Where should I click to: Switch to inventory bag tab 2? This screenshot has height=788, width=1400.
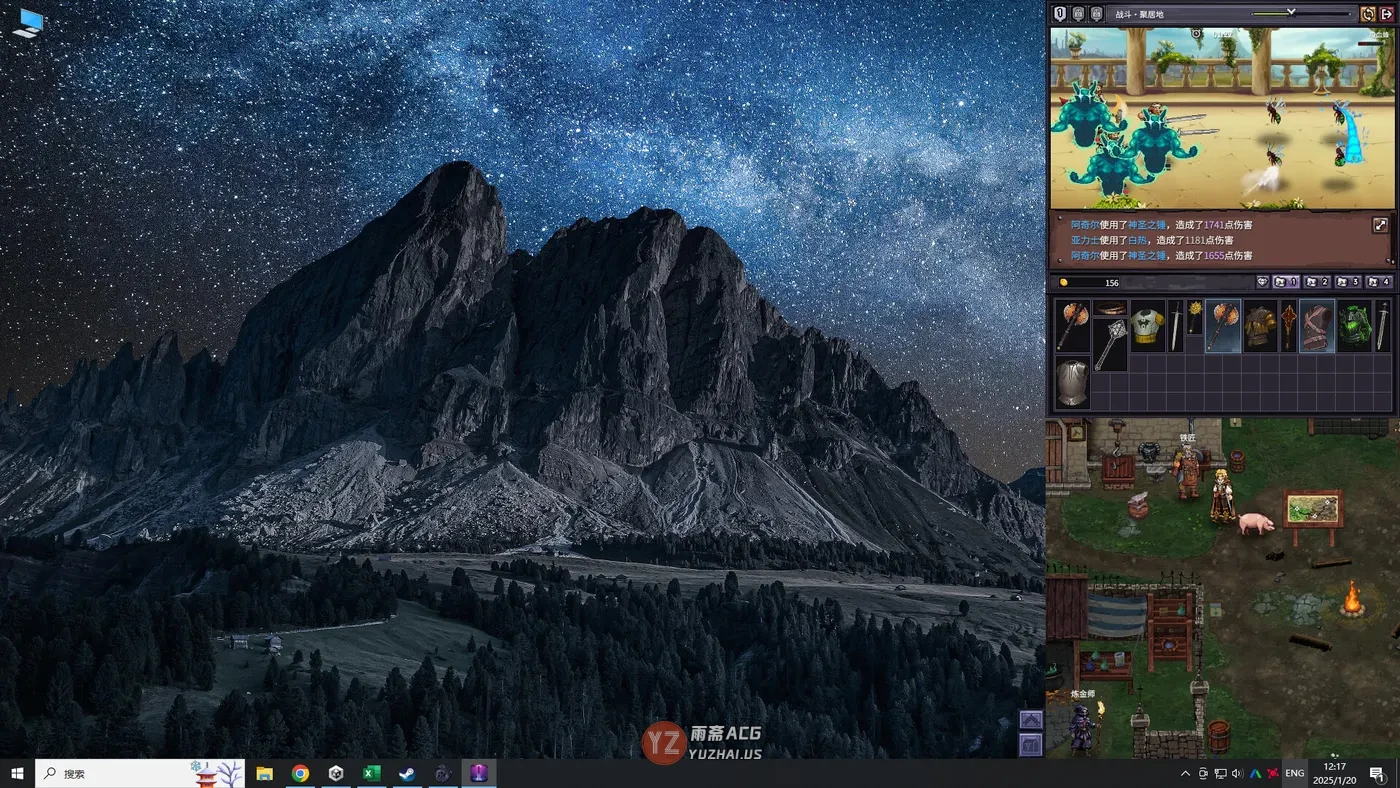tap(1317, 282)
